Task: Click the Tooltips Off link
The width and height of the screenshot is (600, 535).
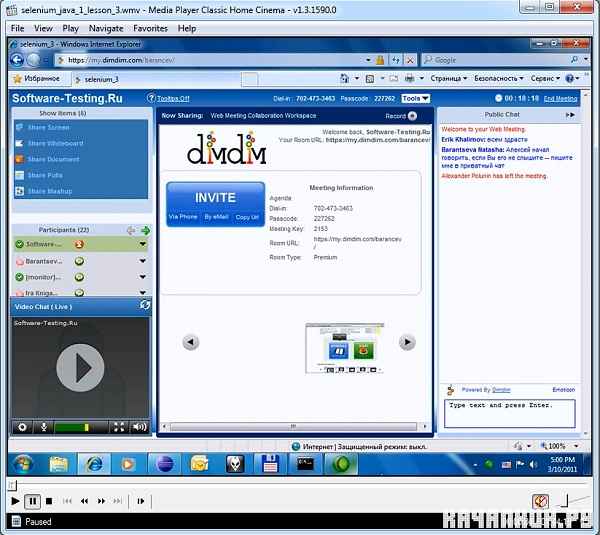Action: 173,99
